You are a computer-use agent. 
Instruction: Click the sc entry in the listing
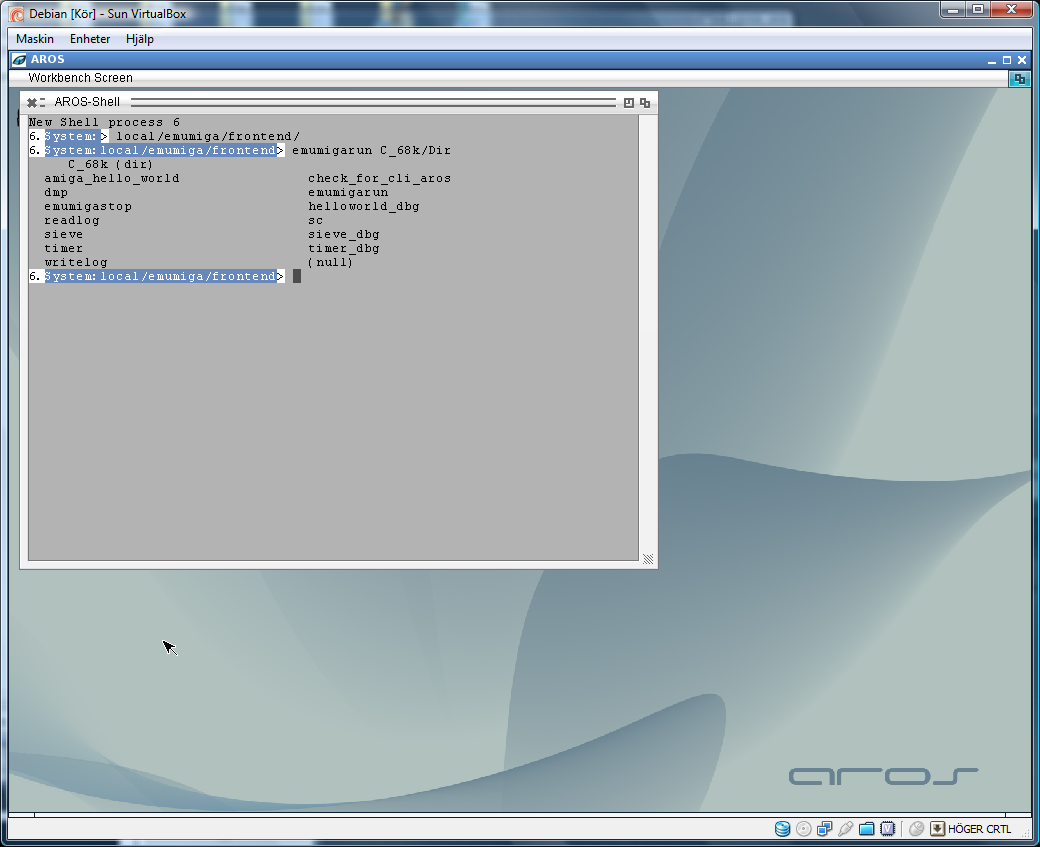point(316,220)
